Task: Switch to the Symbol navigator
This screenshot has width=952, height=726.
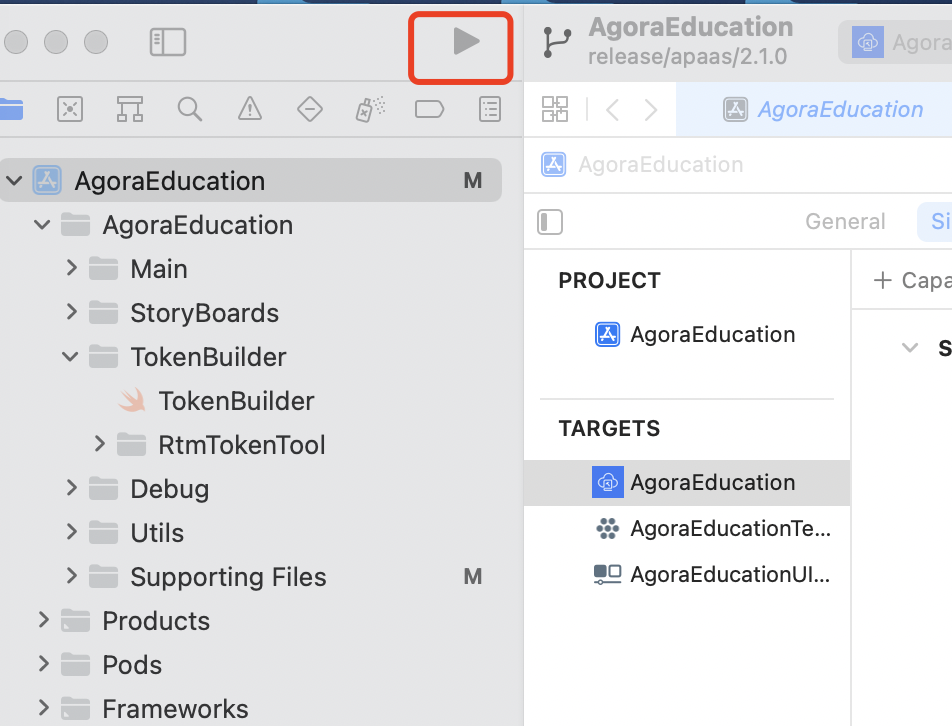Action: coord(129,110)
